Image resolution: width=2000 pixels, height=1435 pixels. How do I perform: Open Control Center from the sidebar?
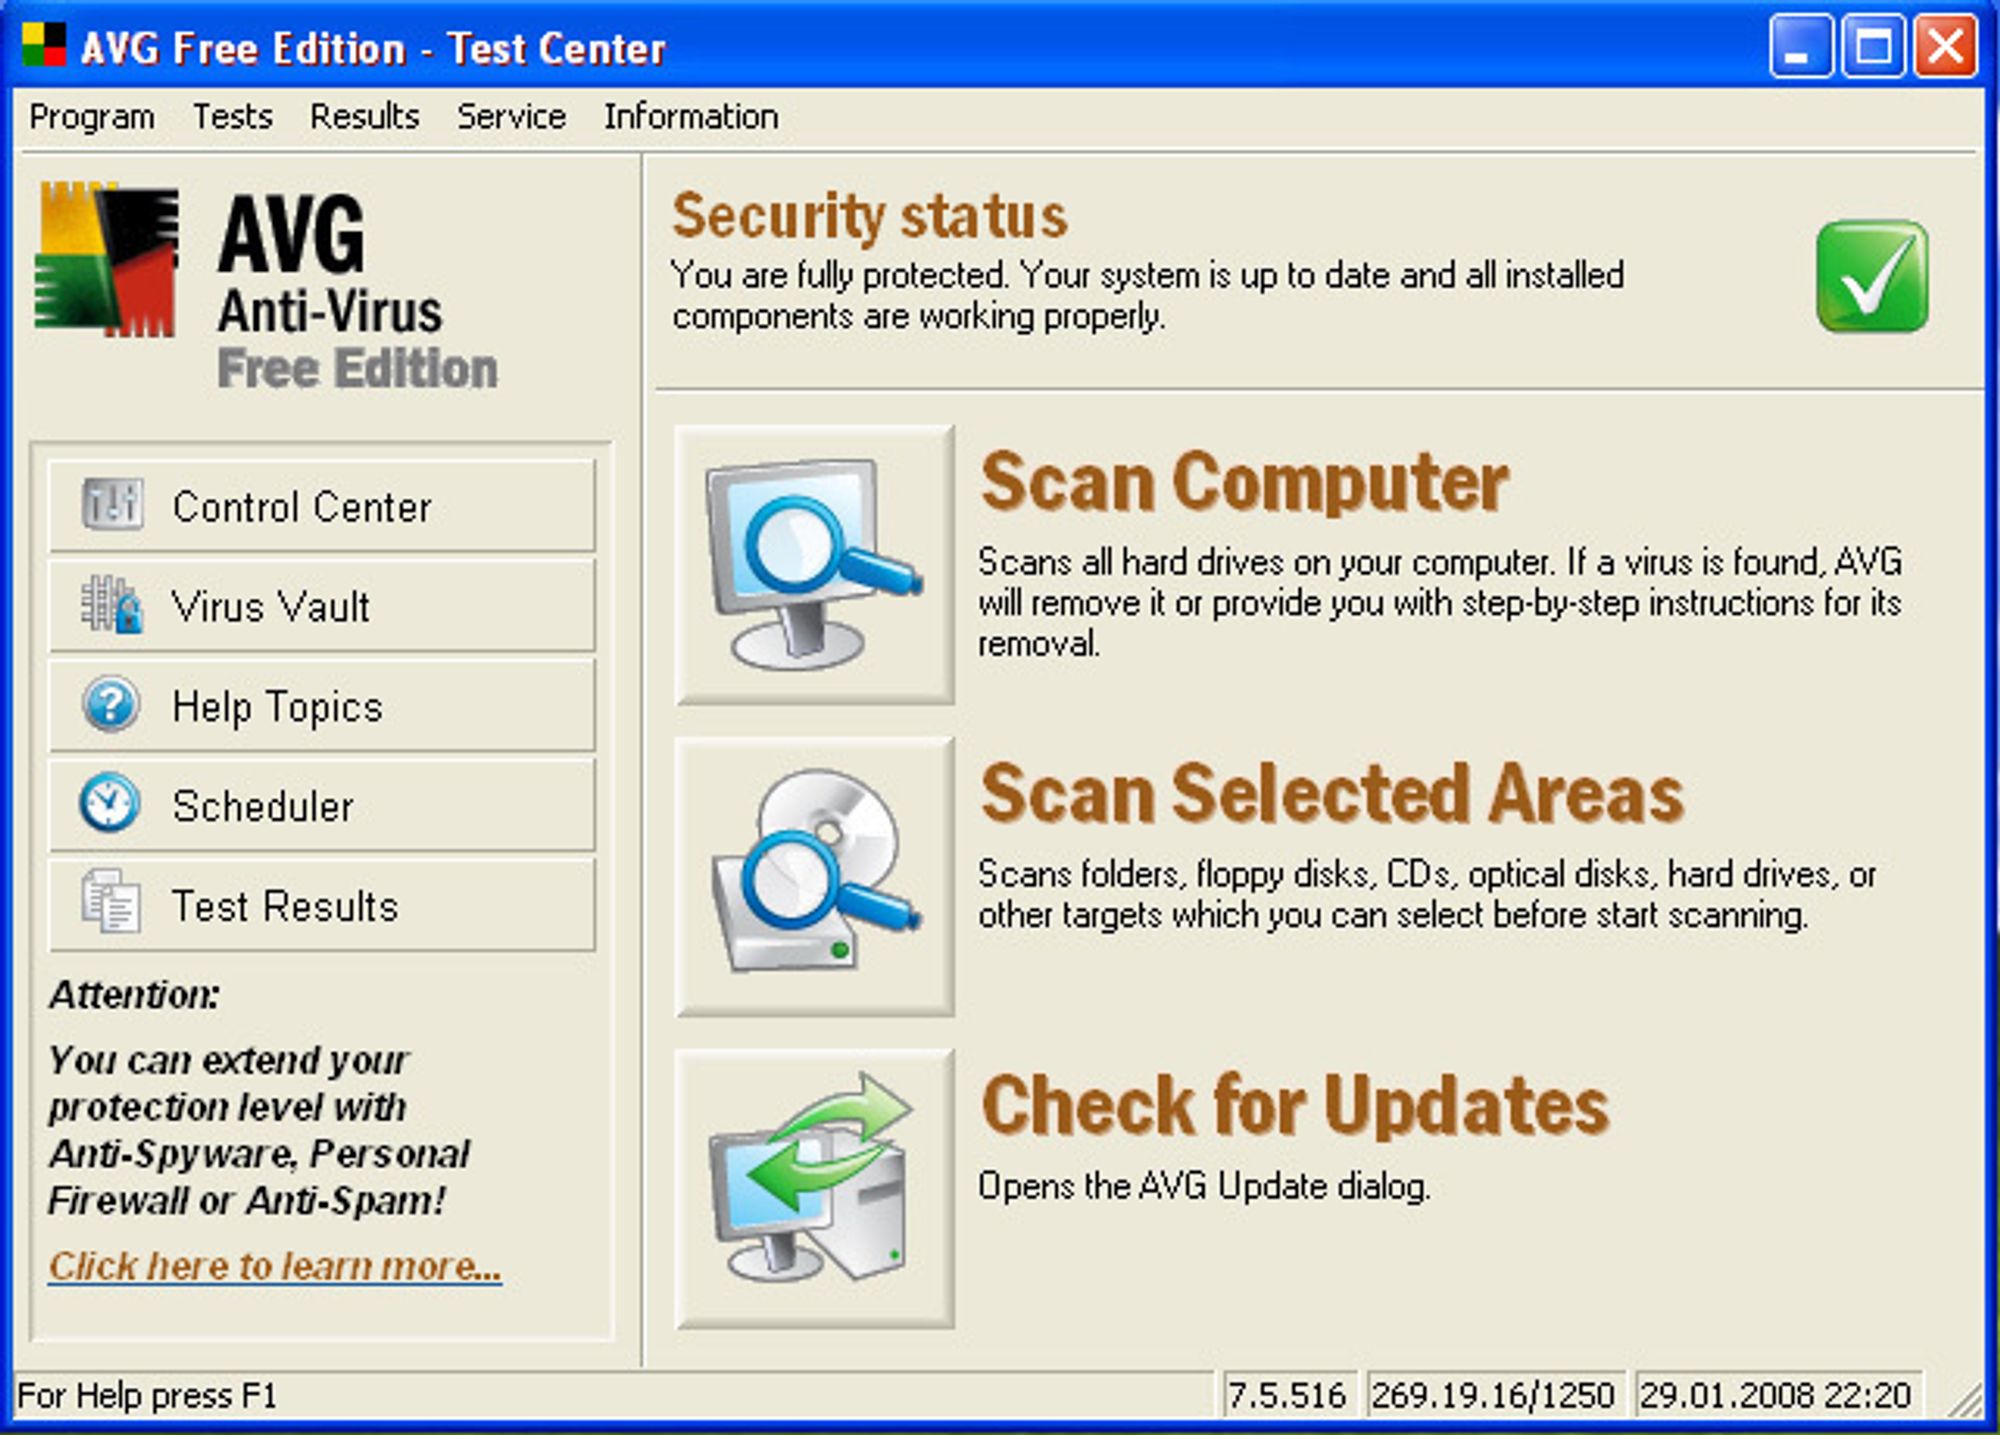click(322, 506)
